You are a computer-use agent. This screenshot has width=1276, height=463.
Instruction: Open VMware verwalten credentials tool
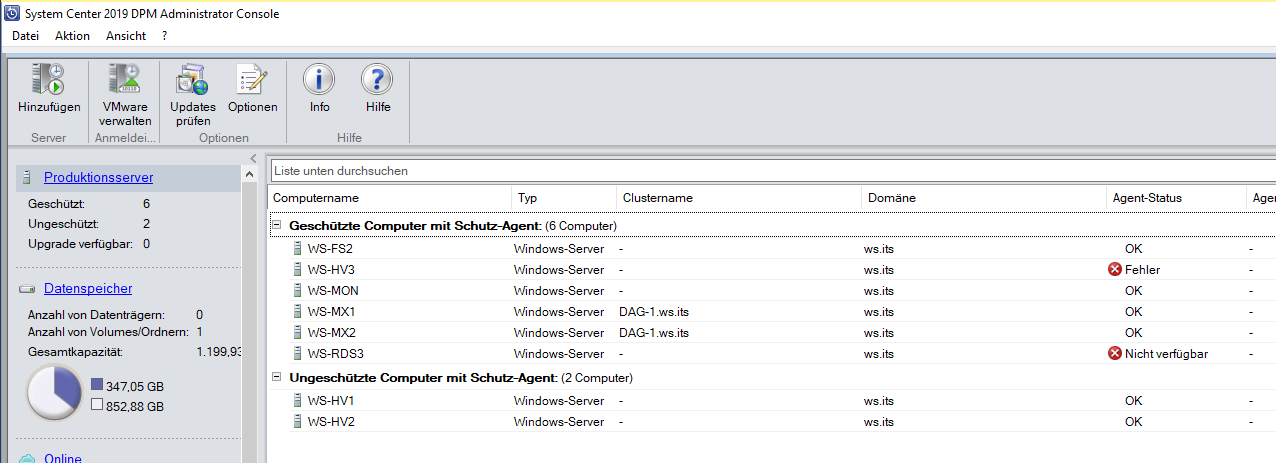(125, 80)
